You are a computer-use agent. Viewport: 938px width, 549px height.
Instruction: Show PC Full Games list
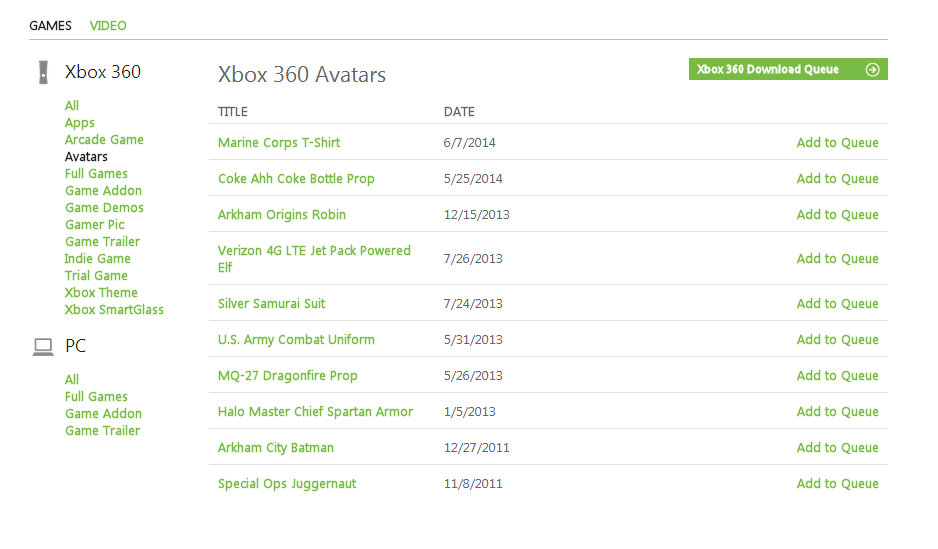96,397
